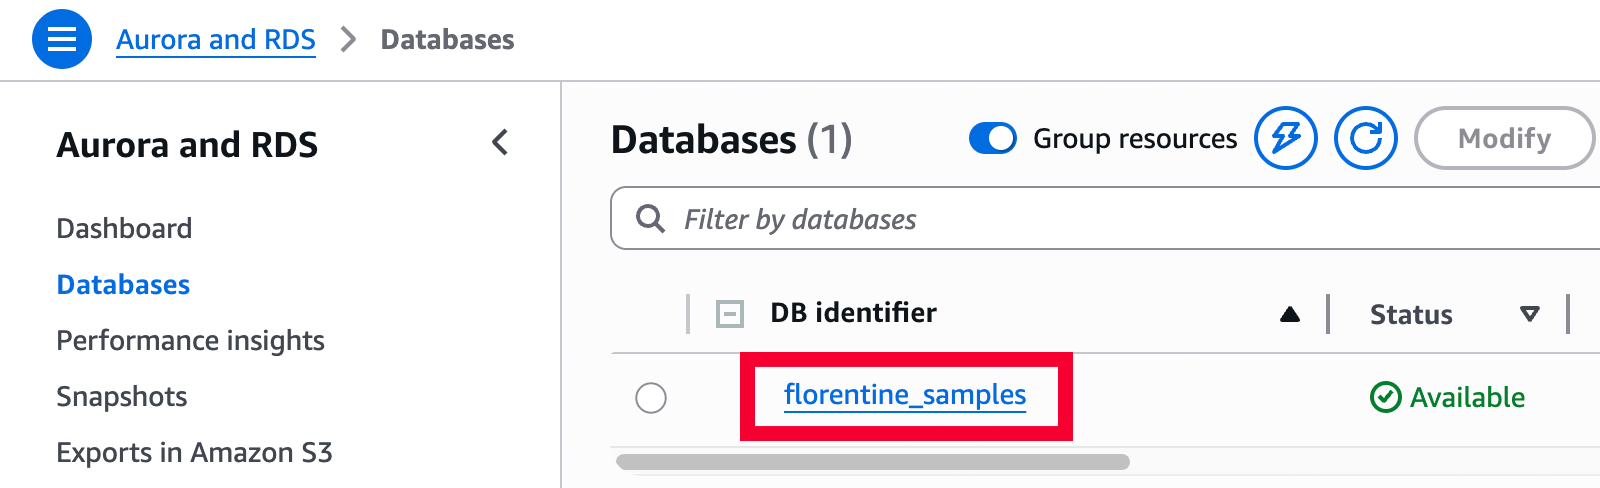Sort ascending by DB identifier

(1290, 314)
